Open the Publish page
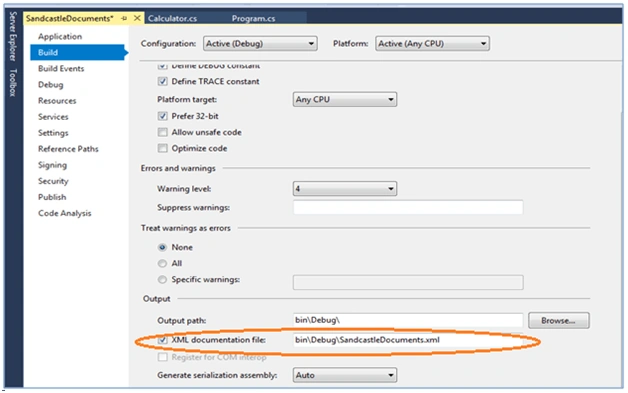Screen dimensions: 628x393 point(52,197)
